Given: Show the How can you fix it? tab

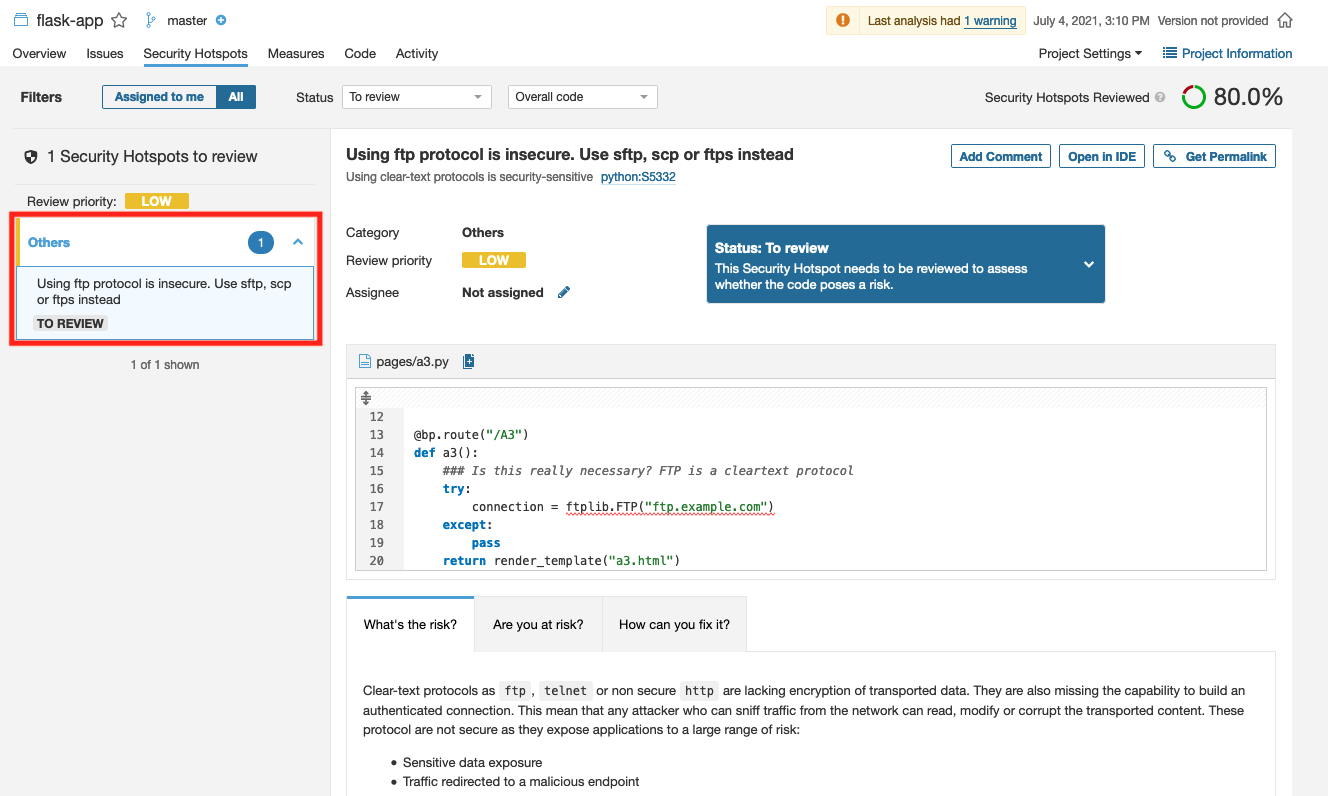Looking at the screenshot, I should point(674,624).
